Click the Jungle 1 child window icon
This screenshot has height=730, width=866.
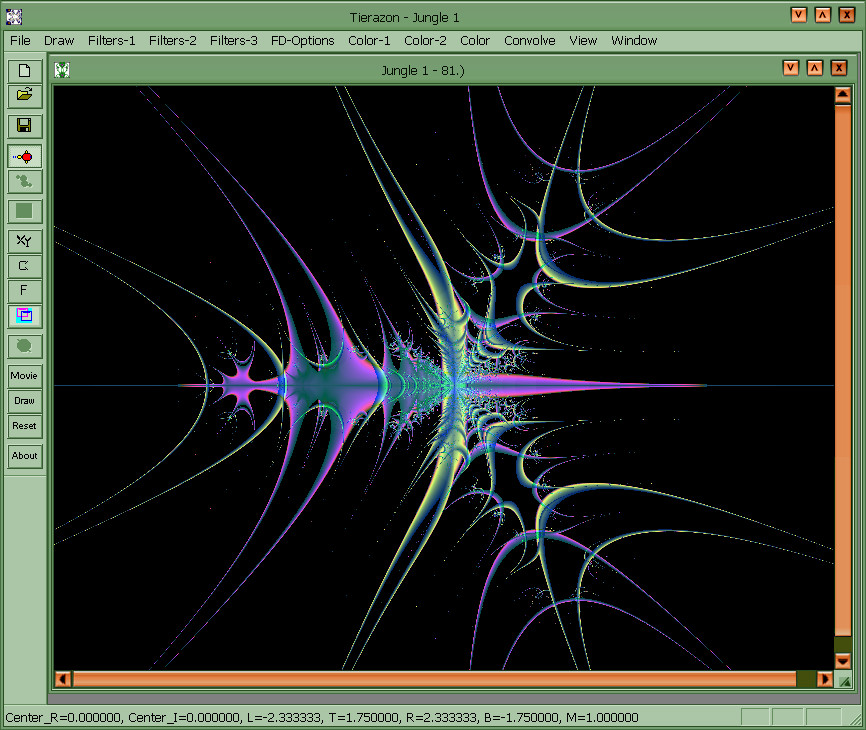coord(62,70)
